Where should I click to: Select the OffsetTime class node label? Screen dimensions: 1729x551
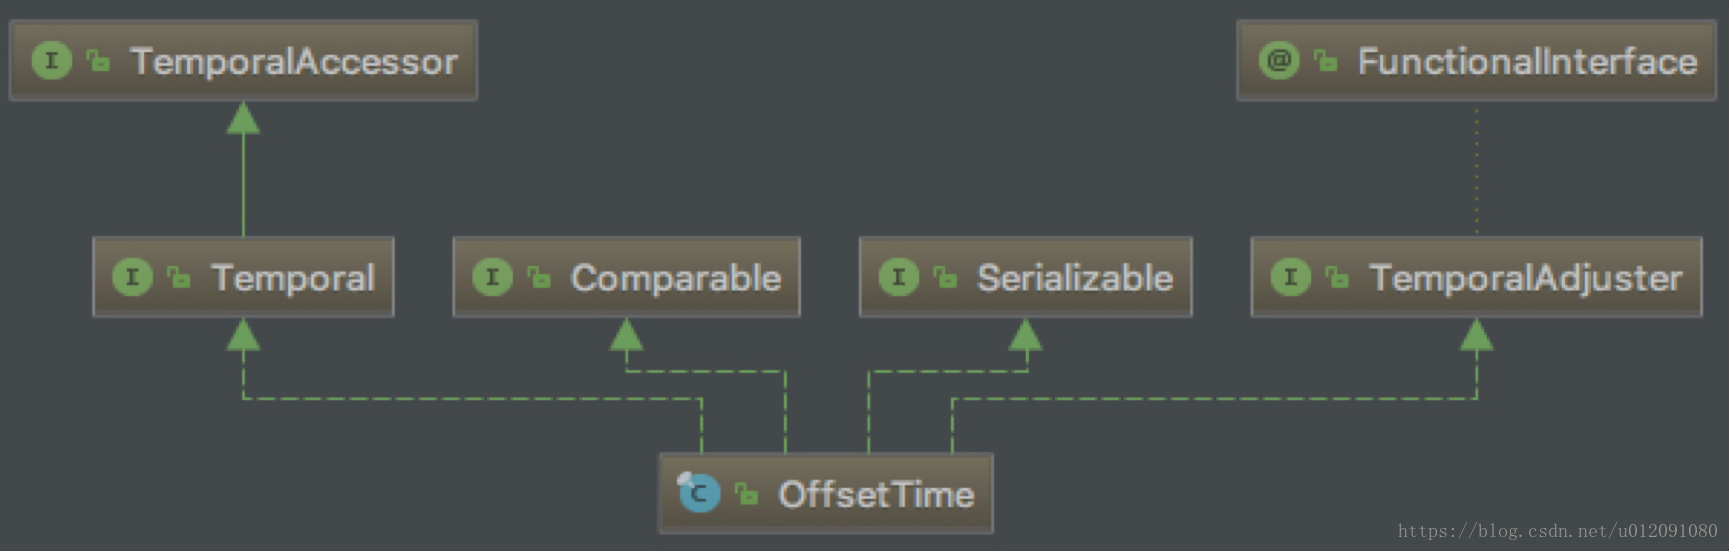[x=876, y=494]
